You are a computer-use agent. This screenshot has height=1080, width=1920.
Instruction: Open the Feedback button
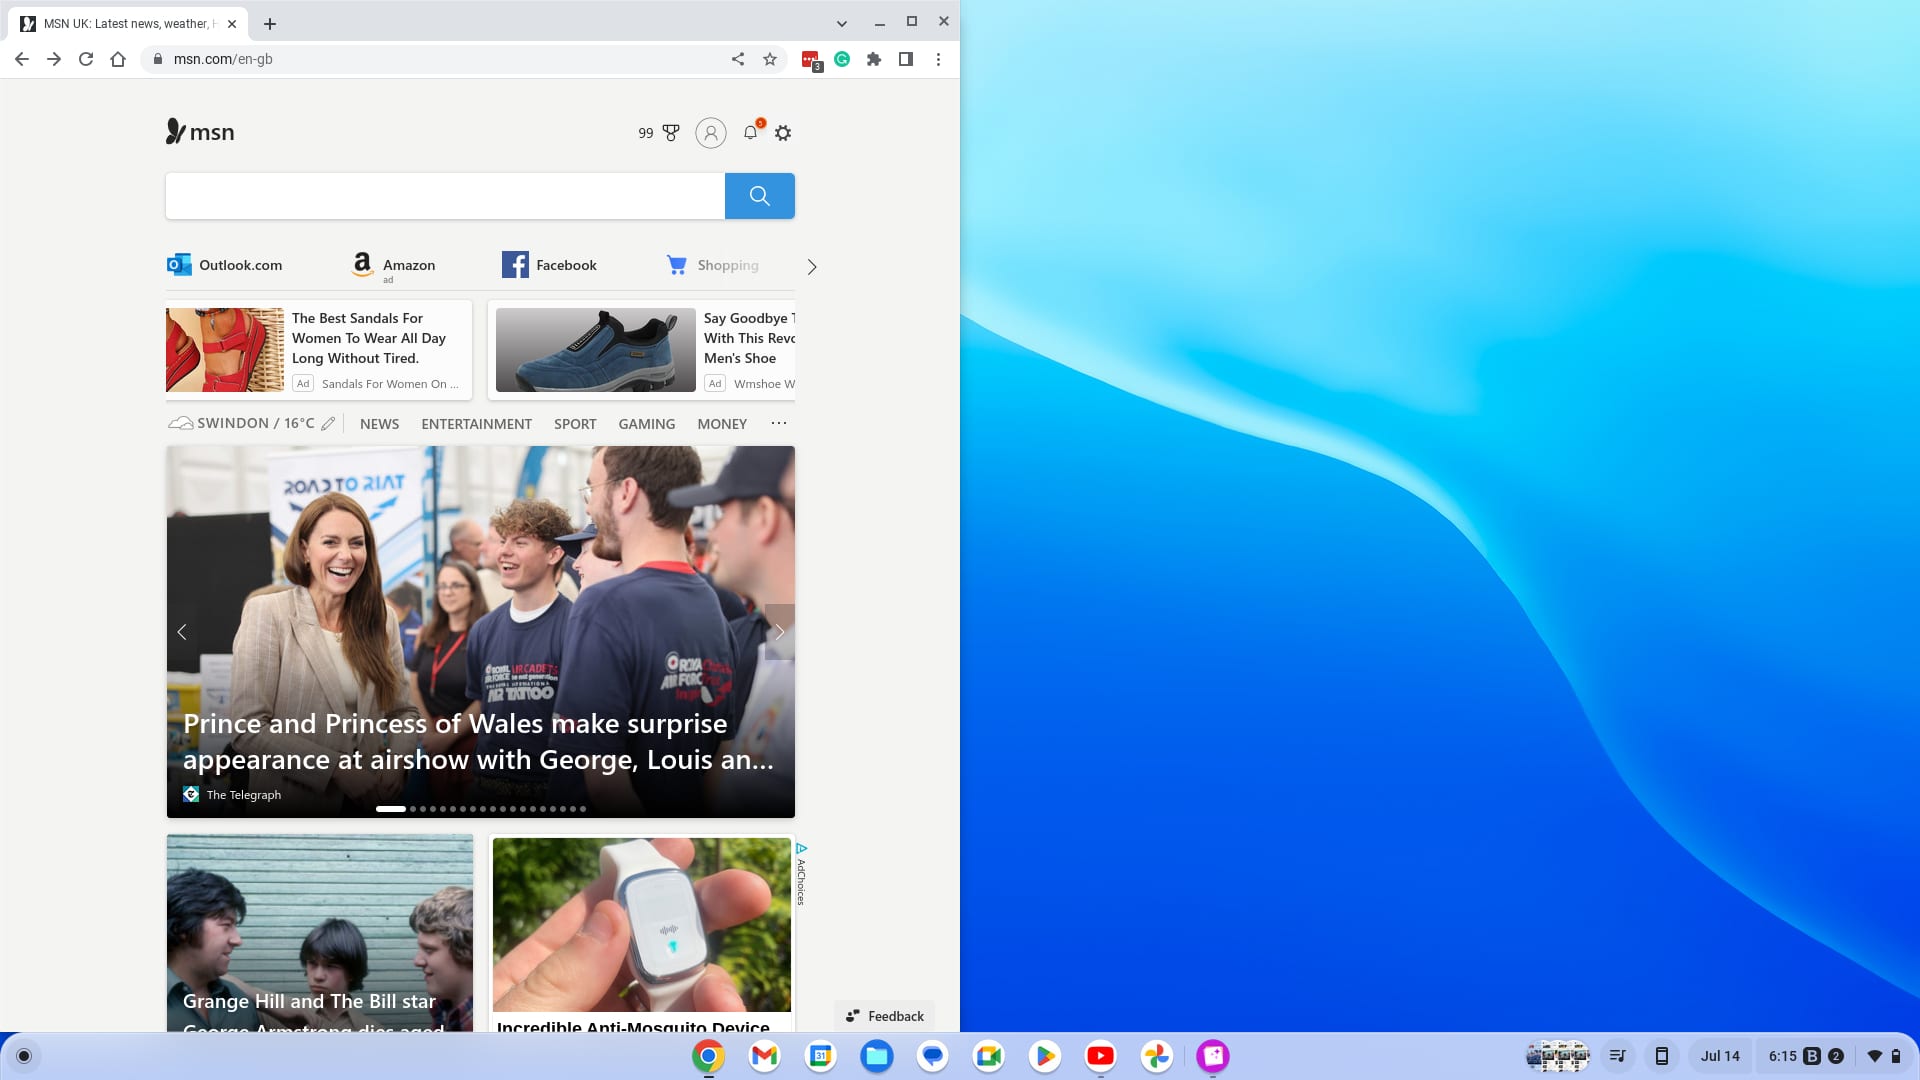pos(885,1016)
